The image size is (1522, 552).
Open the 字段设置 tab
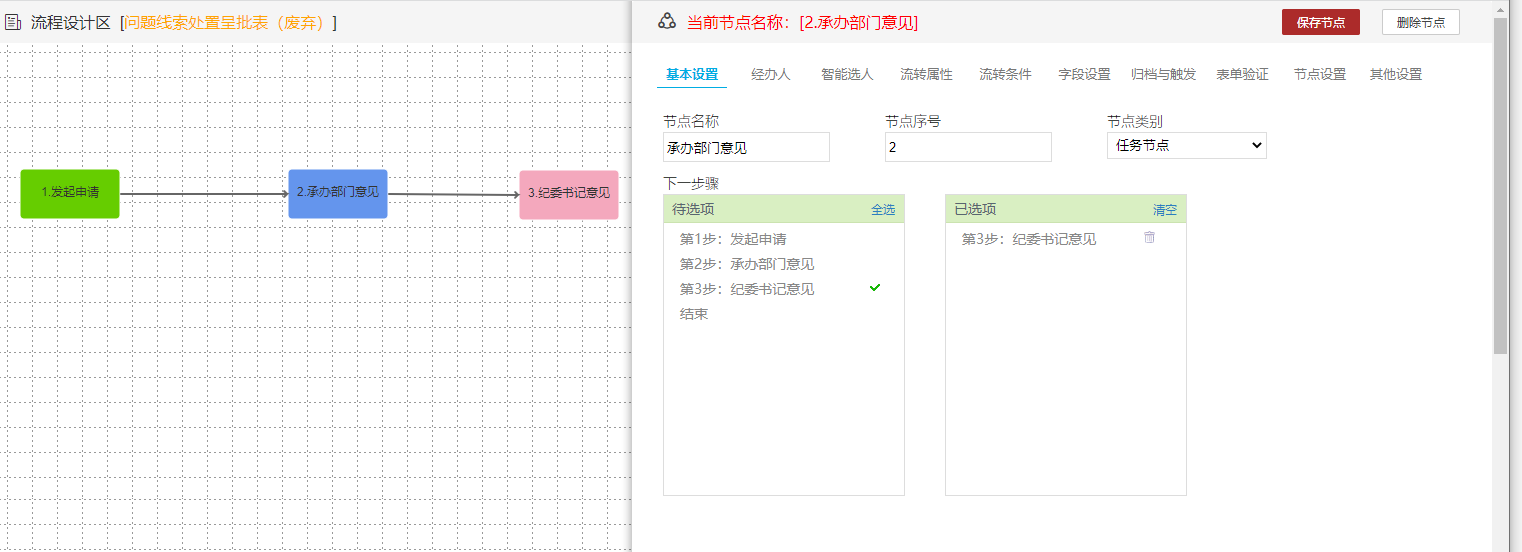[x=1084, y=74]
